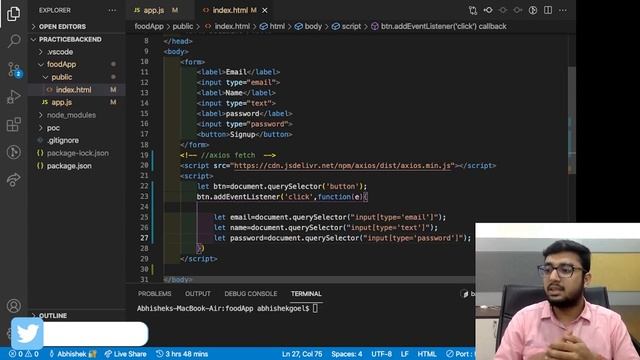Screen dimensions: 640x360
Task: Select the Terminal panel tab
Action: tap(306, 293)
